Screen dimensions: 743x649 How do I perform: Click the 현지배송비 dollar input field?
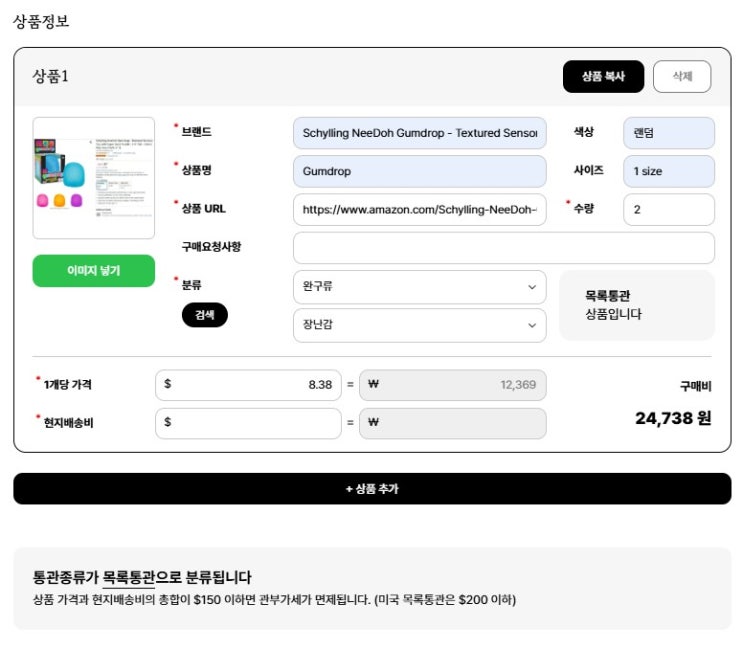(x=248, y=423)
